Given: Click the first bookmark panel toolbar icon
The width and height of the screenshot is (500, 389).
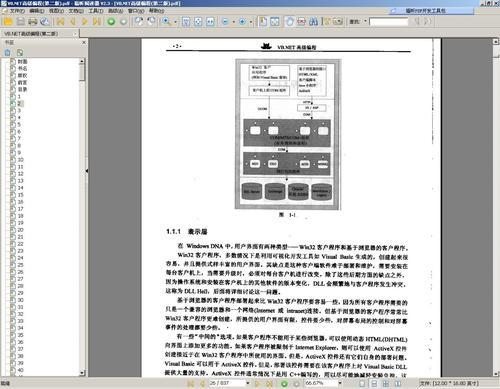Looking at the screenshot, I should (7, 52).
